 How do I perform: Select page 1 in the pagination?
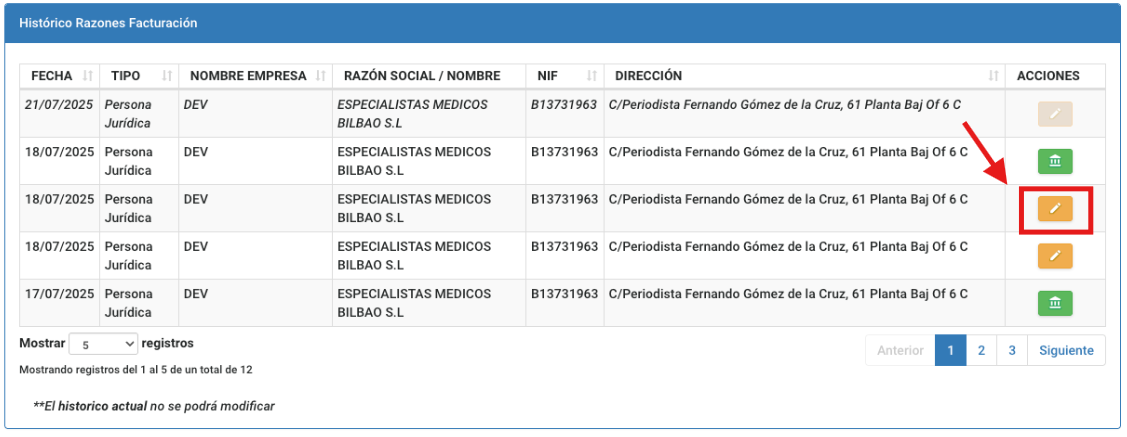950,351
